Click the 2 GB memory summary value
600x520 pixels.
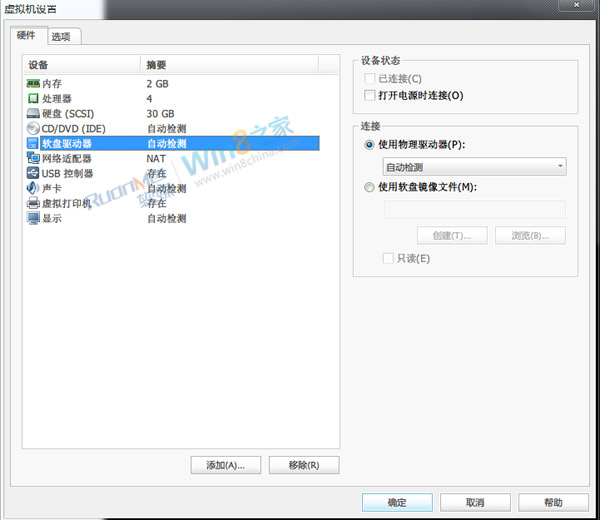pos(157,83)
